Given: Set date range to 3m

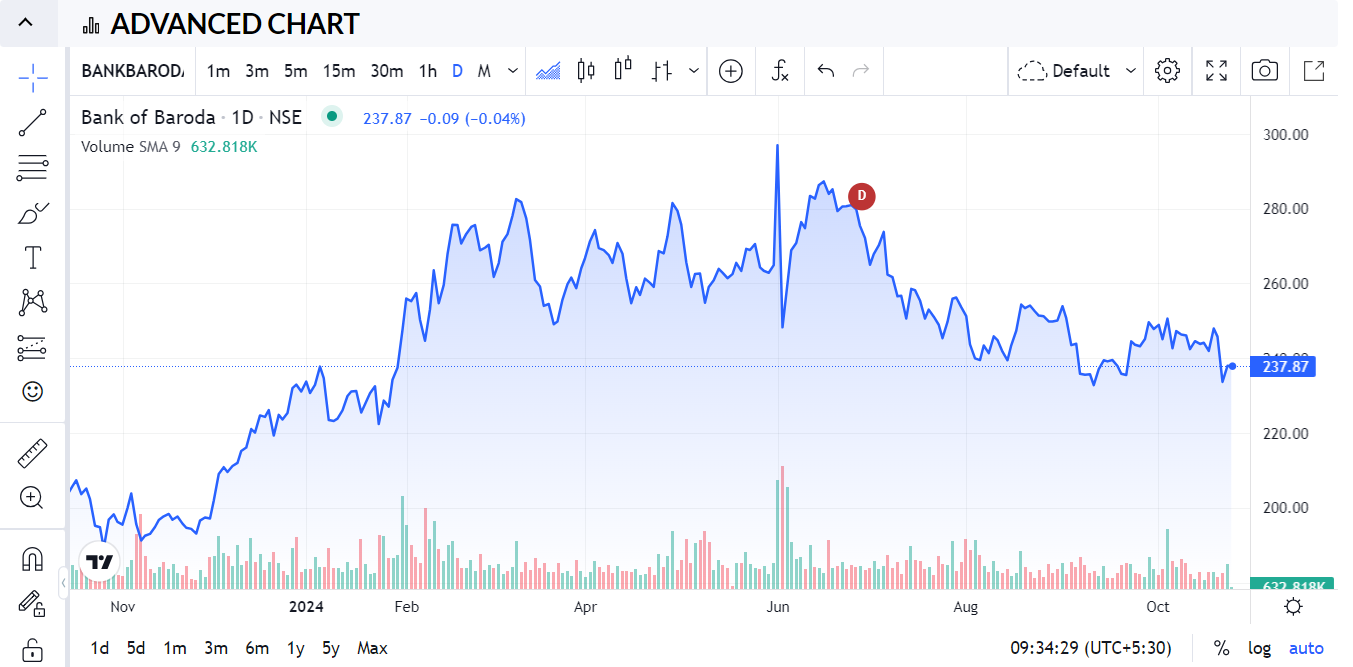Looking at the screenshot, I should tap(216, 648).
